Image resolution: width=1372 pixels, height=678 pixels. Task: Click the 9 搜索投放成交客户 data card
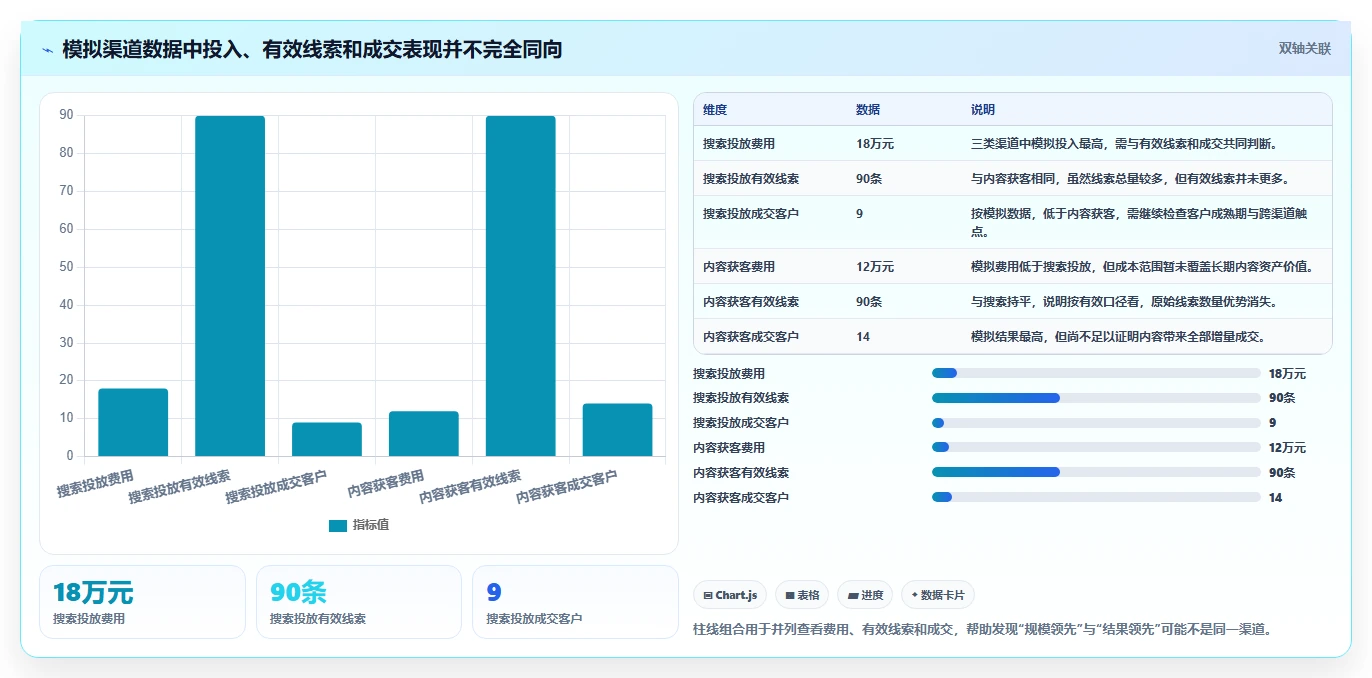575,602
